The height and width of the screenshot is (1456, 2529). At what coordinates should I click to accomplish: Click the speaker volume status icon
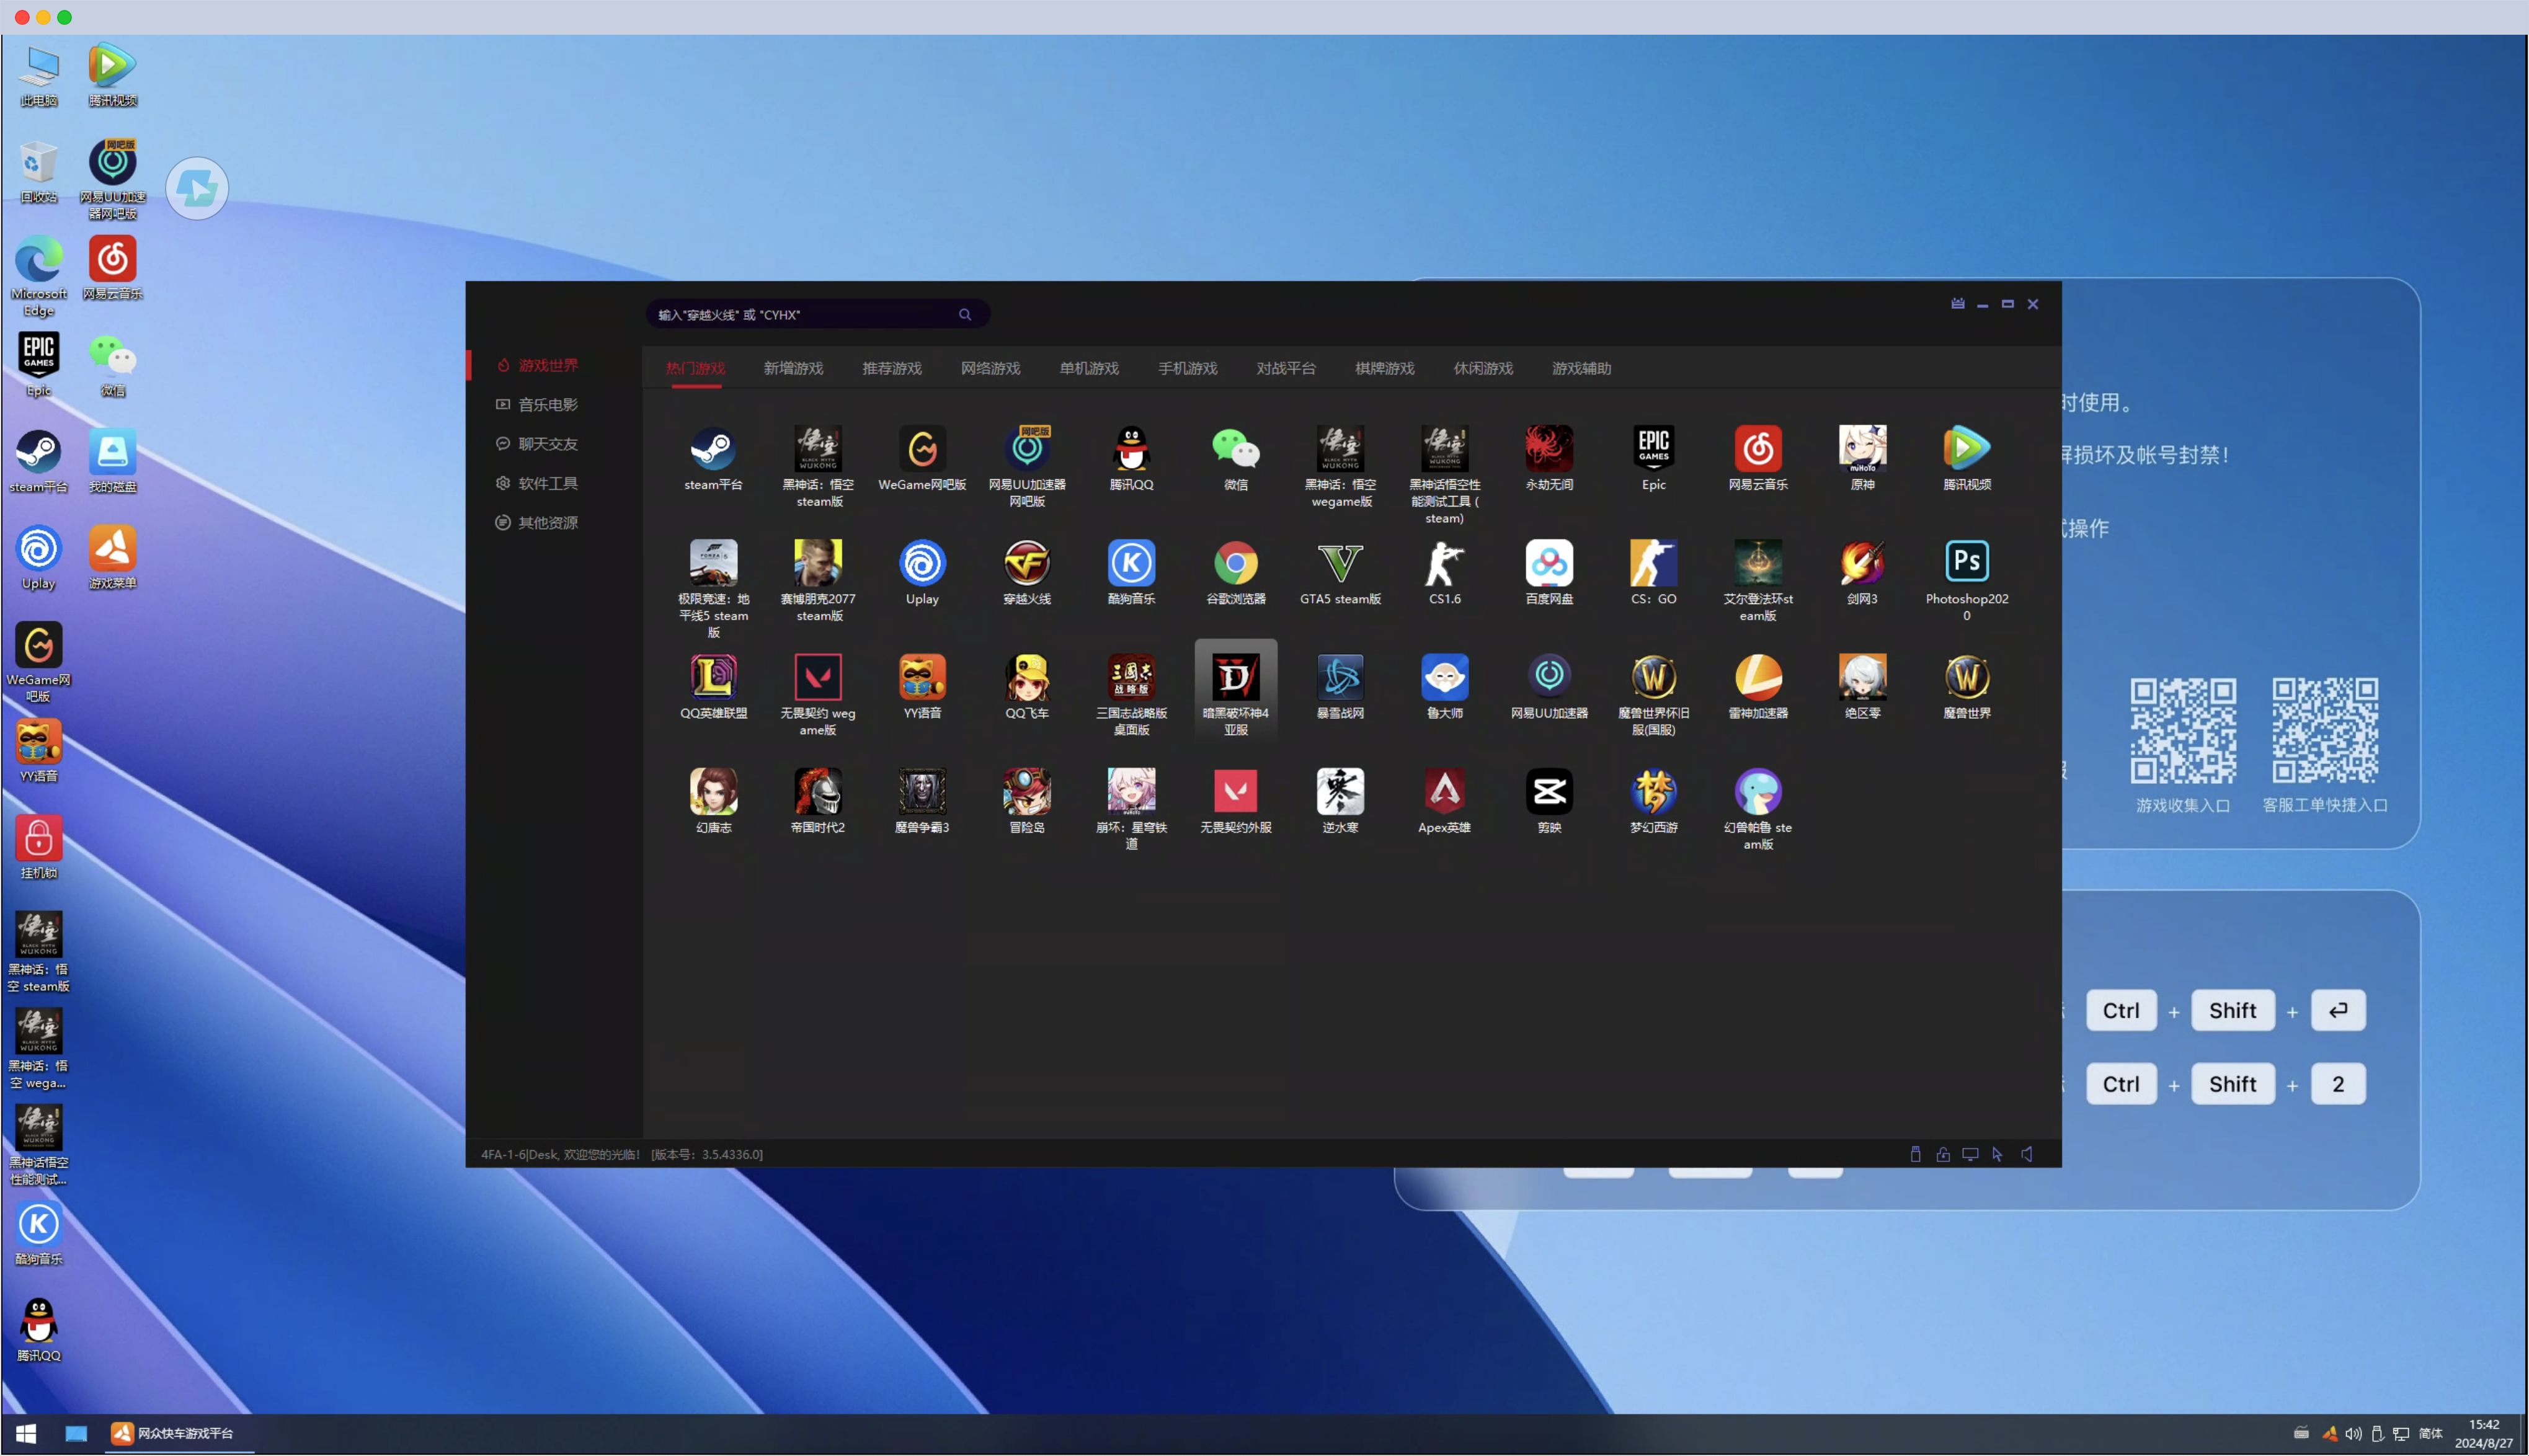2026,1154
